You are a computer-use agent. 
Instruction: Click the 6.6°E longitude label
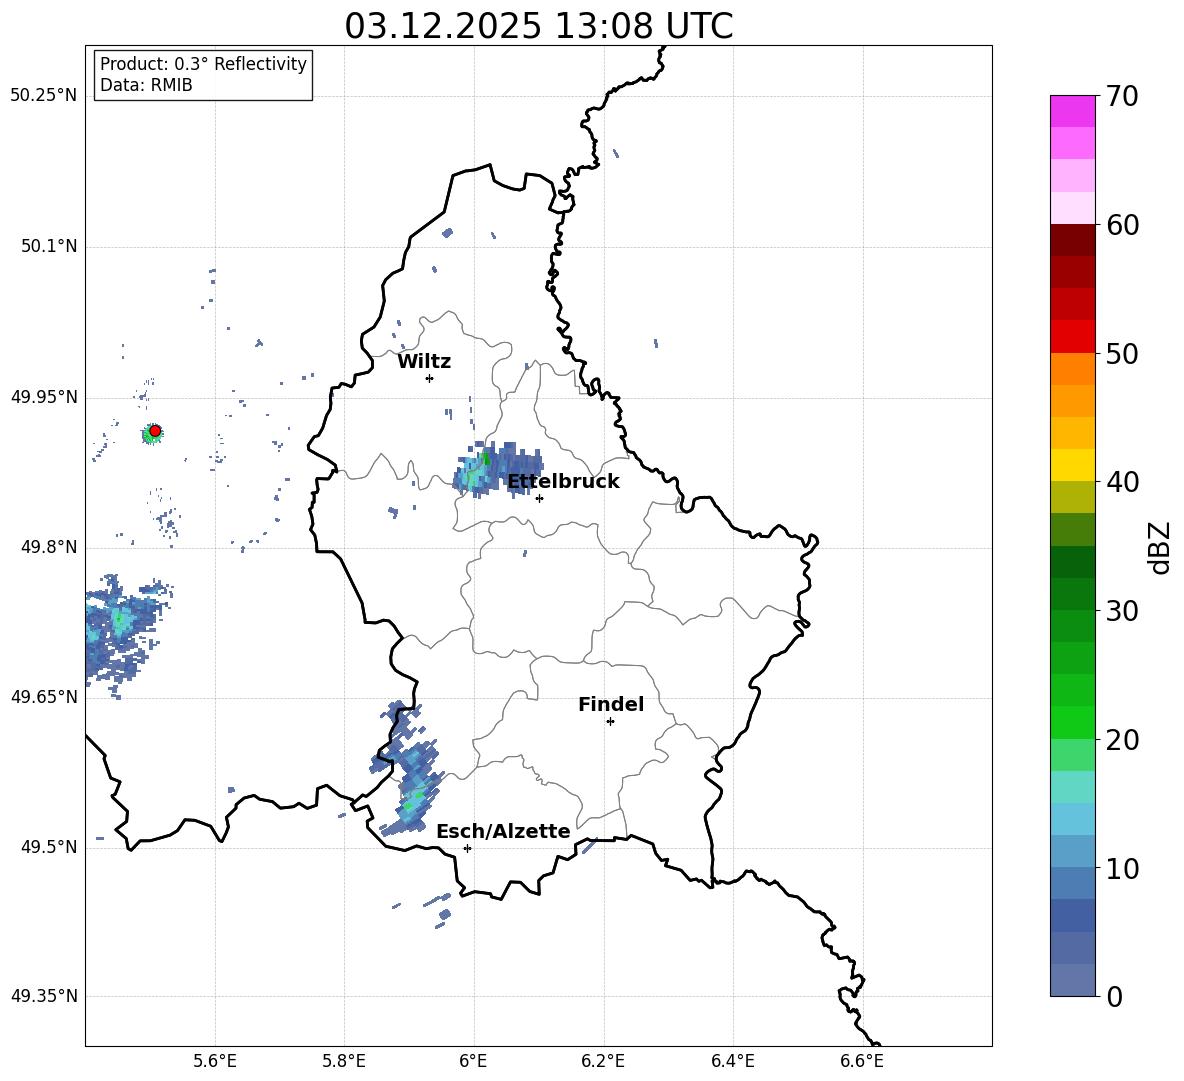click(862, 1061)
